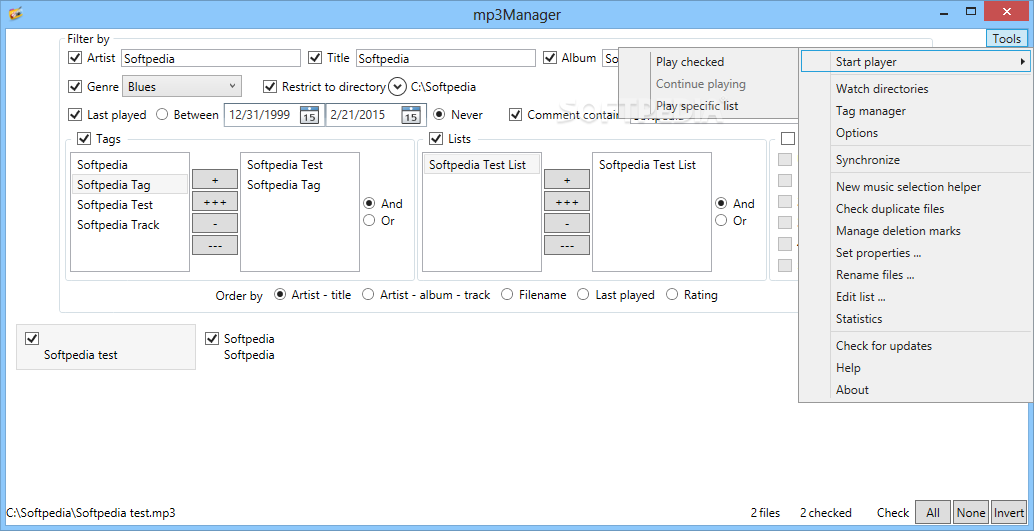Open the calendar picker for end date 2/21/2015
This screenshot has width=1034, height=531.
(x=411, y=115)
